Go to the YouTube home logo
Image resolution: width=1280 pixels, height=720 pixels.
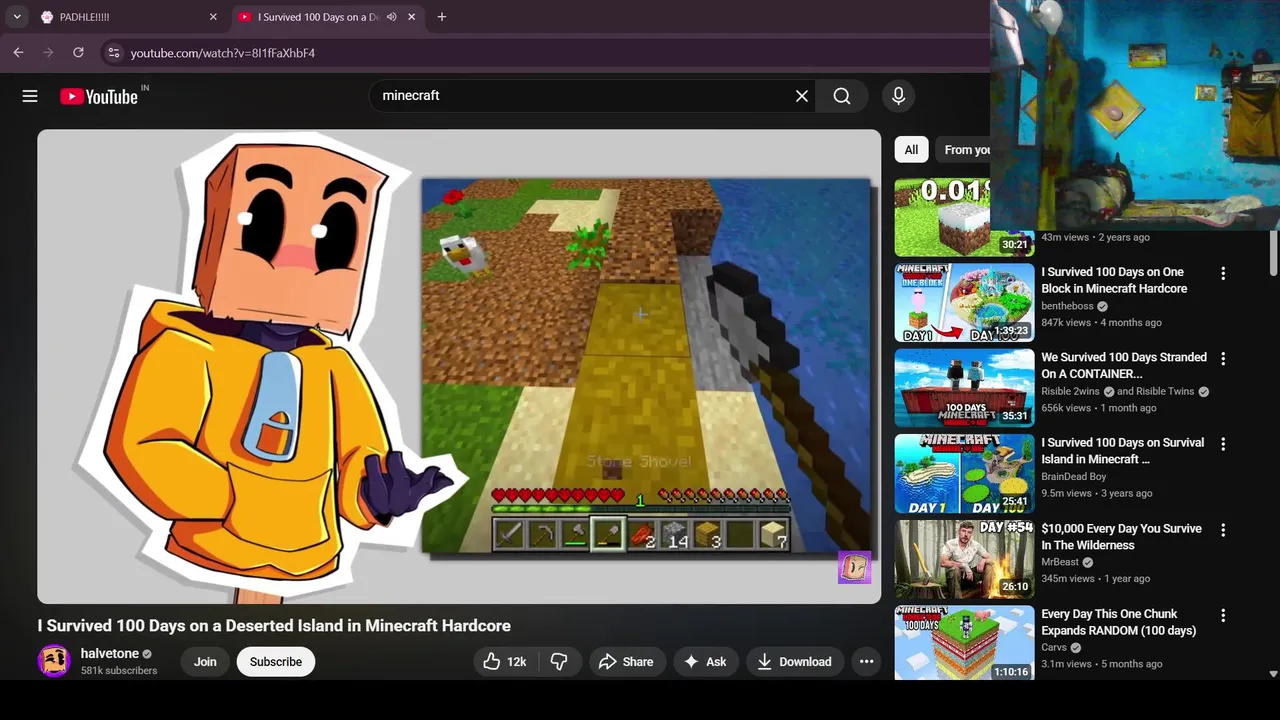pyautogui.click(x=99, y=96)
